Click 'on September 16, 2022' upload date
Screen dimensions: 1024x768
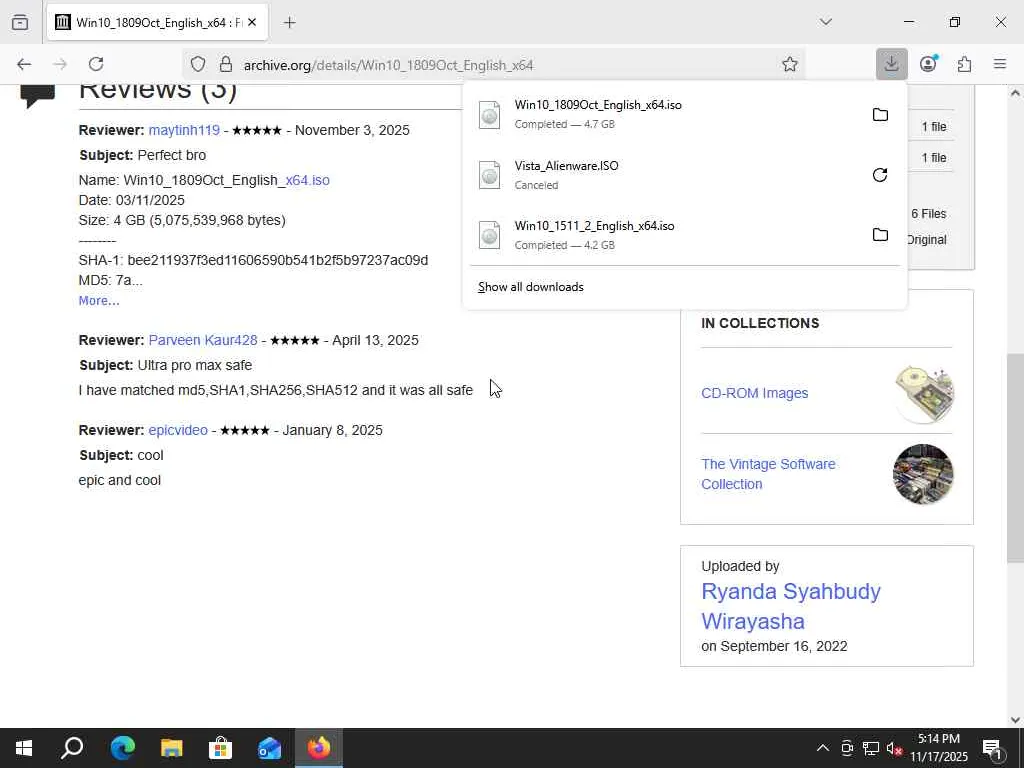click(x=774, y=646)
